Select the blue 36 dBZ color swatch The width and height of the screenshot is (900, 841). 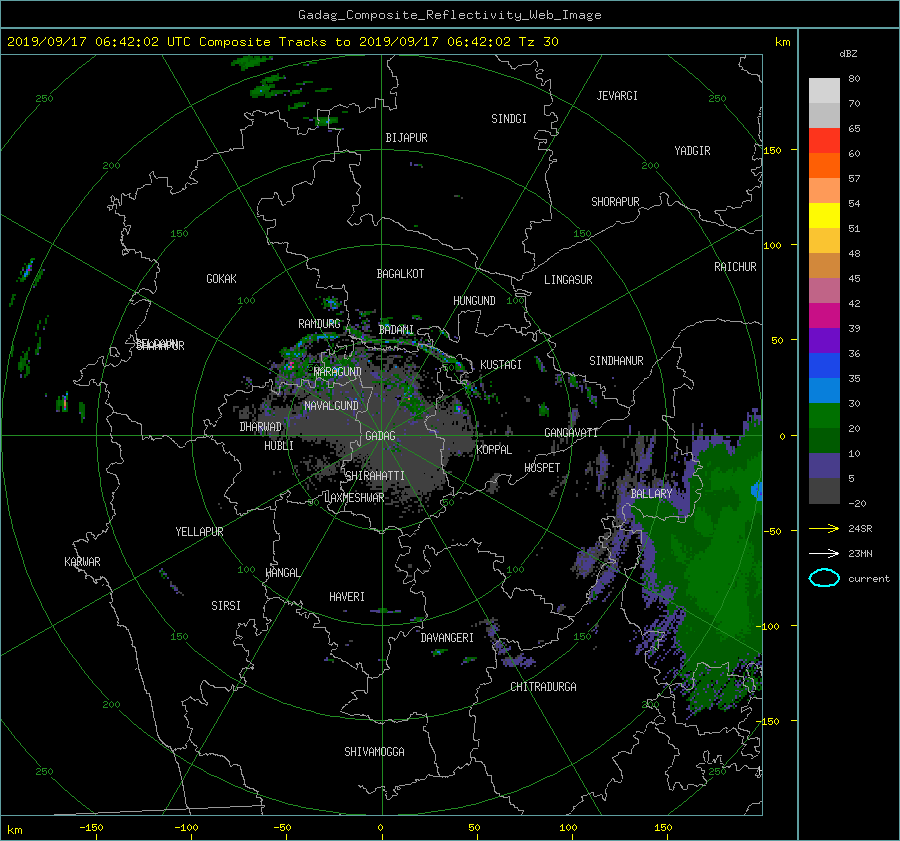(x=824, y=365)
